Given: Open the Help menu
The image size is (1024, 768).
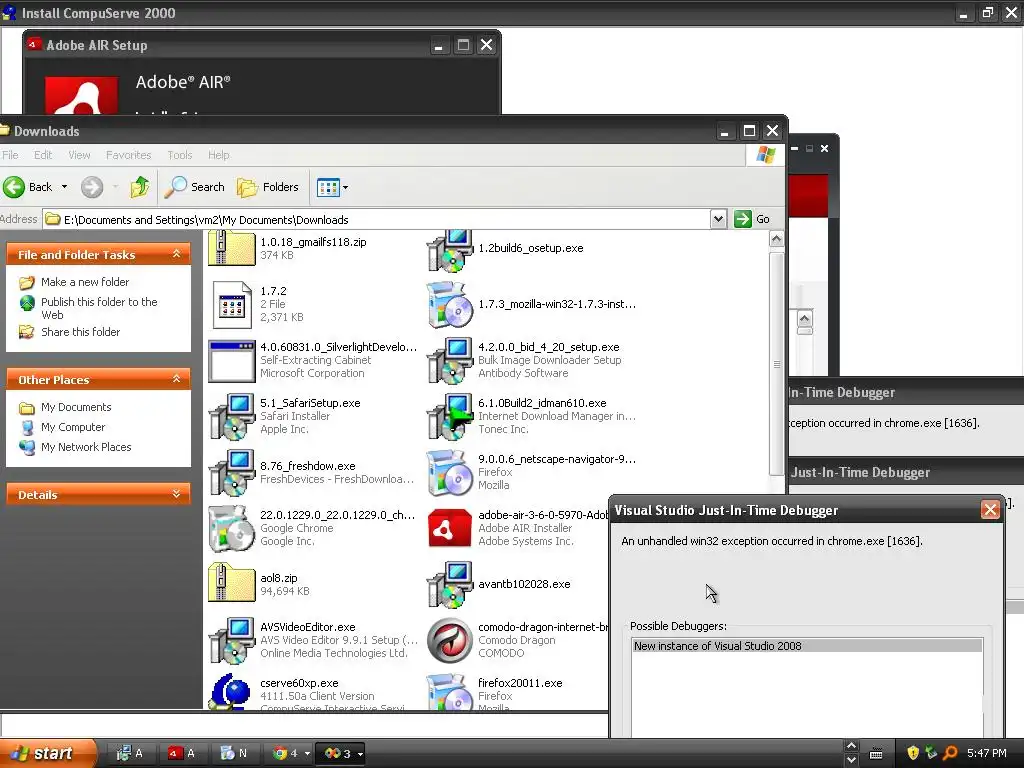Looking at the screenshot, I should pyautogui.click(x=219, y=155).
